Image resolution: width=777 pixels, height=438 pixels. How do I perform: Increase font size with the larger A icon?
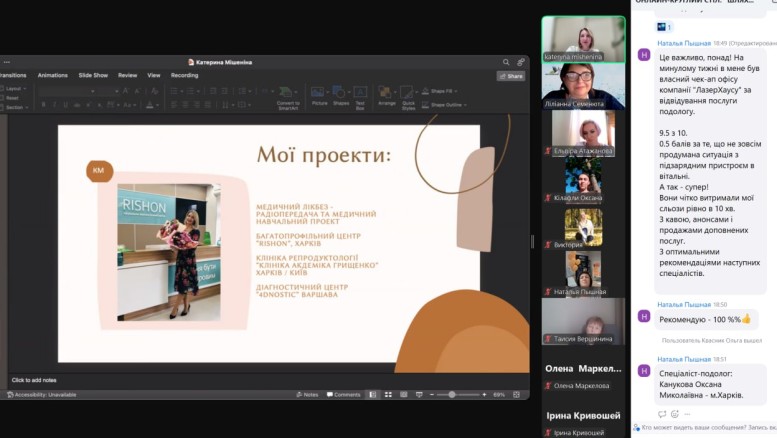pyautogui.click(x=126, y=91)
